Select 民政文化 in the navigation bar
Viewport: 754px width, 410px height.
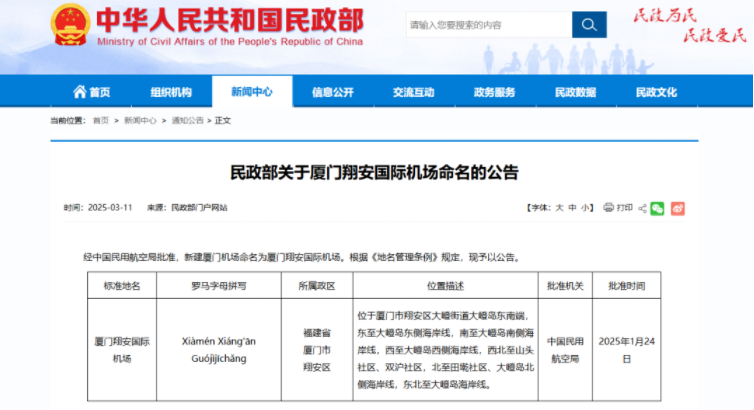(656, 92)
